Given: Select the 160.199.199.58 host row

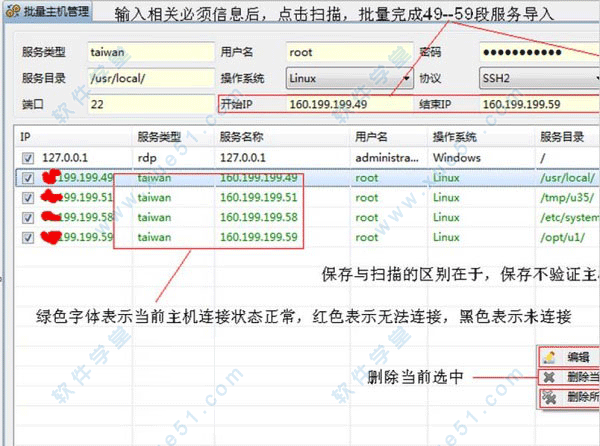Looking at the screenshot, I should point(260,217).
